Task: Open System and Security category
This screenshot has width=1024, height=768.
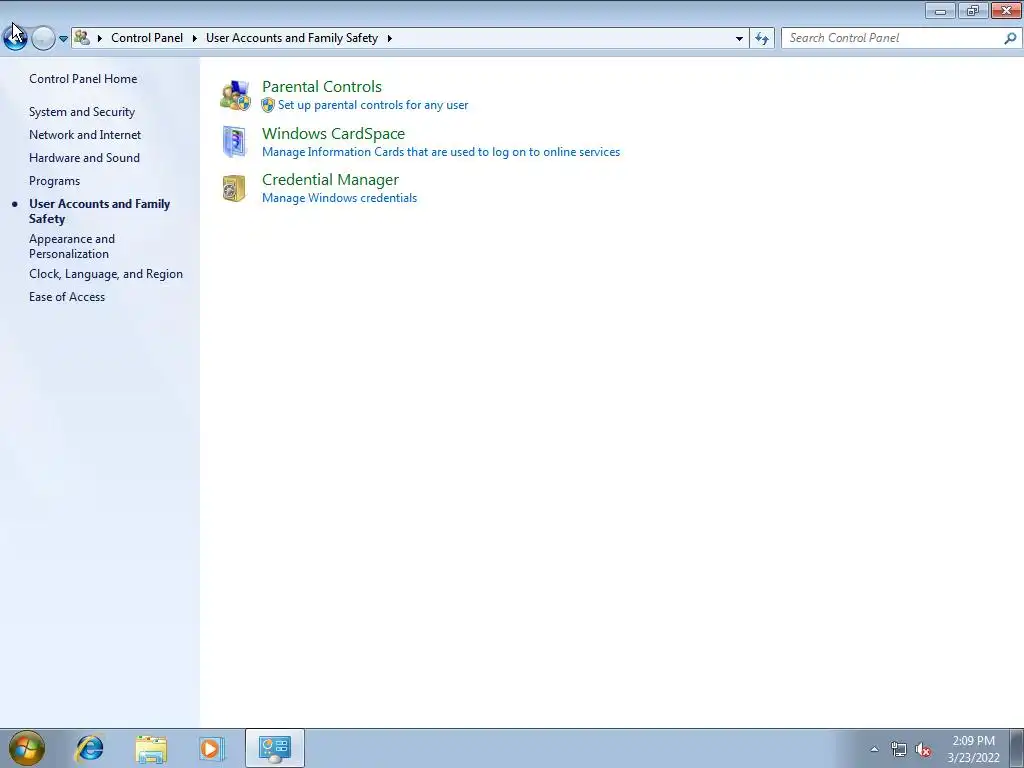Action: [x=82, y=112]
